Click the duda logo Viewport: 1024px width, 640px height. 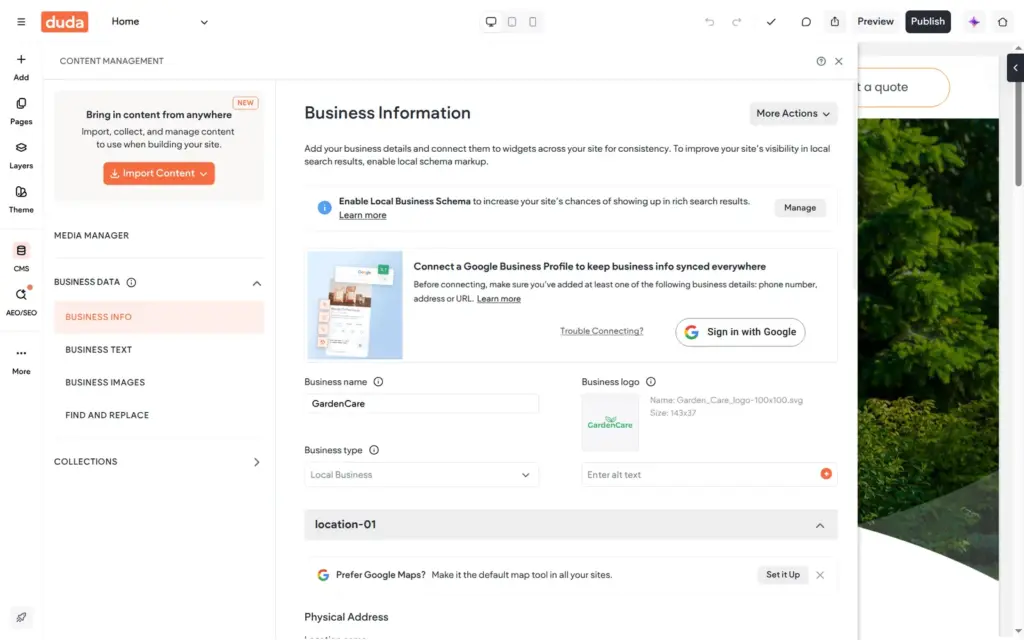point(64,22)
